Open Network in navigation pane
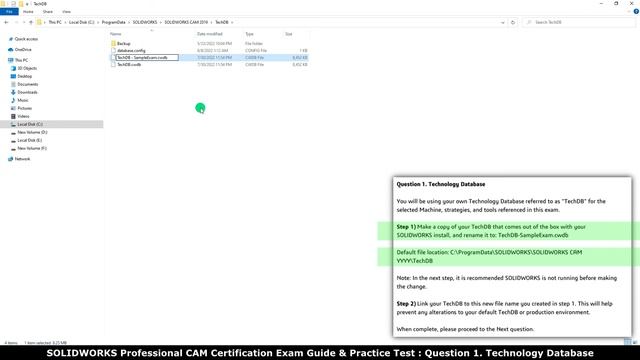640x360 pixels. (x=22, y=159)
